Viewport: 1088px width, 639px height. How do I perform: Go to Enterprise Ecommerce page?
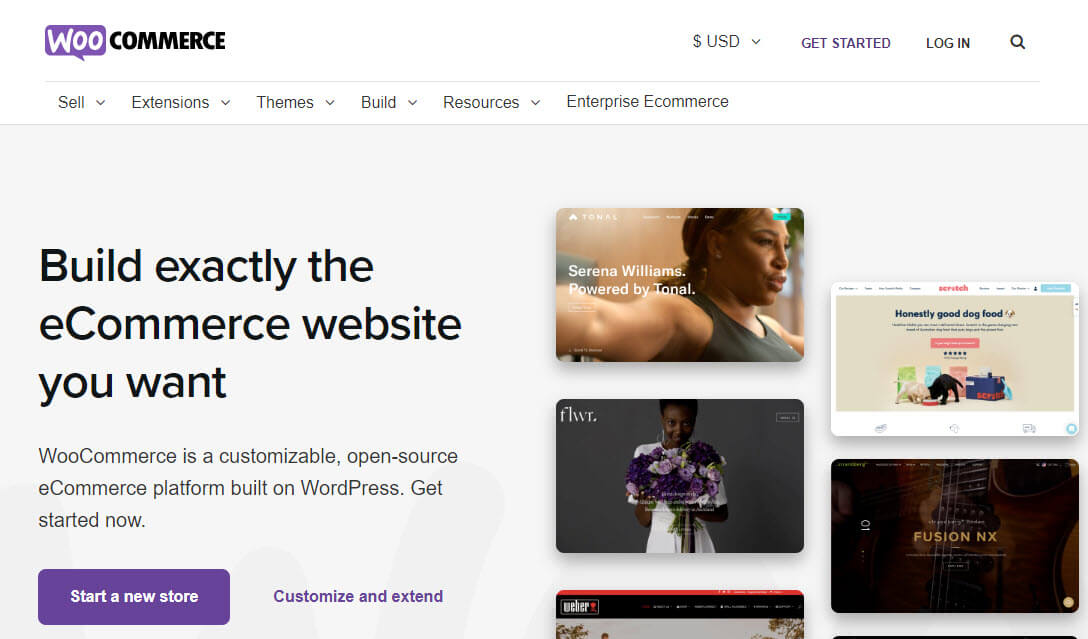click(647, 102)
